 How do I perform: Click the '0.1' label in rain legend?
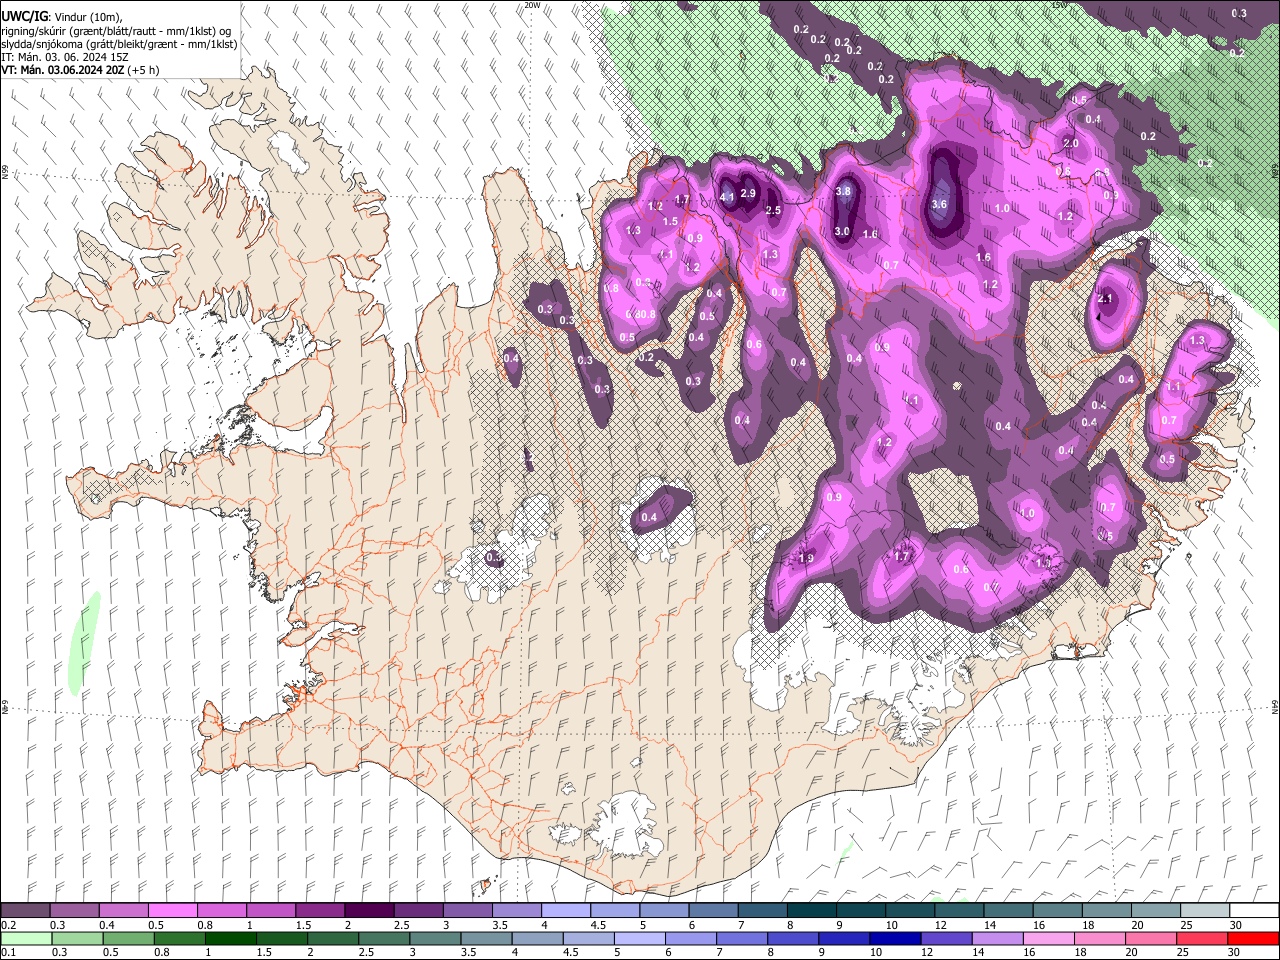pos(7,952)
